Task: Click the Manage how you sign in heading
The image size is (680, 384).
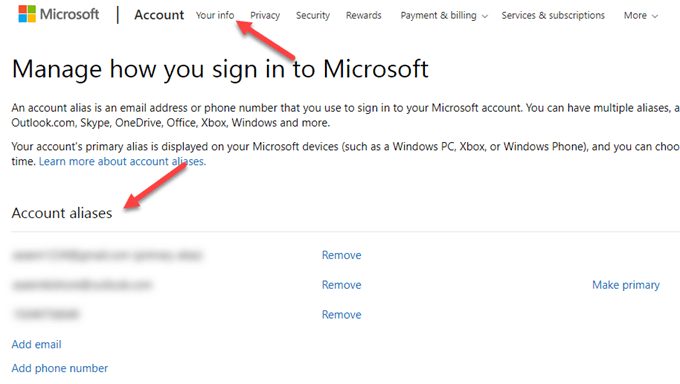Action: (220, 69)
